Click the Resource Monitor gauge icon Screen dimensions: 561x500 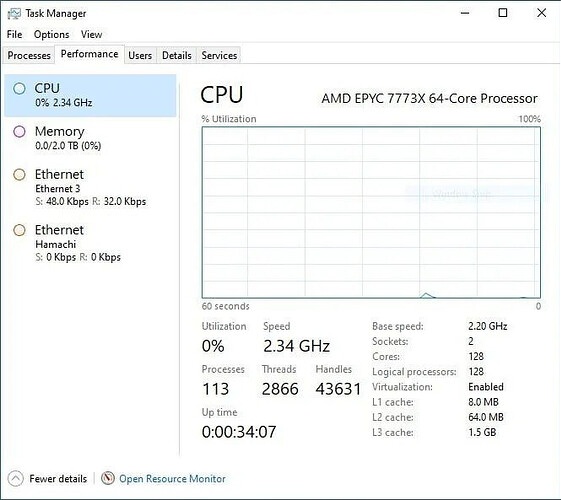[x=108, y=478]
